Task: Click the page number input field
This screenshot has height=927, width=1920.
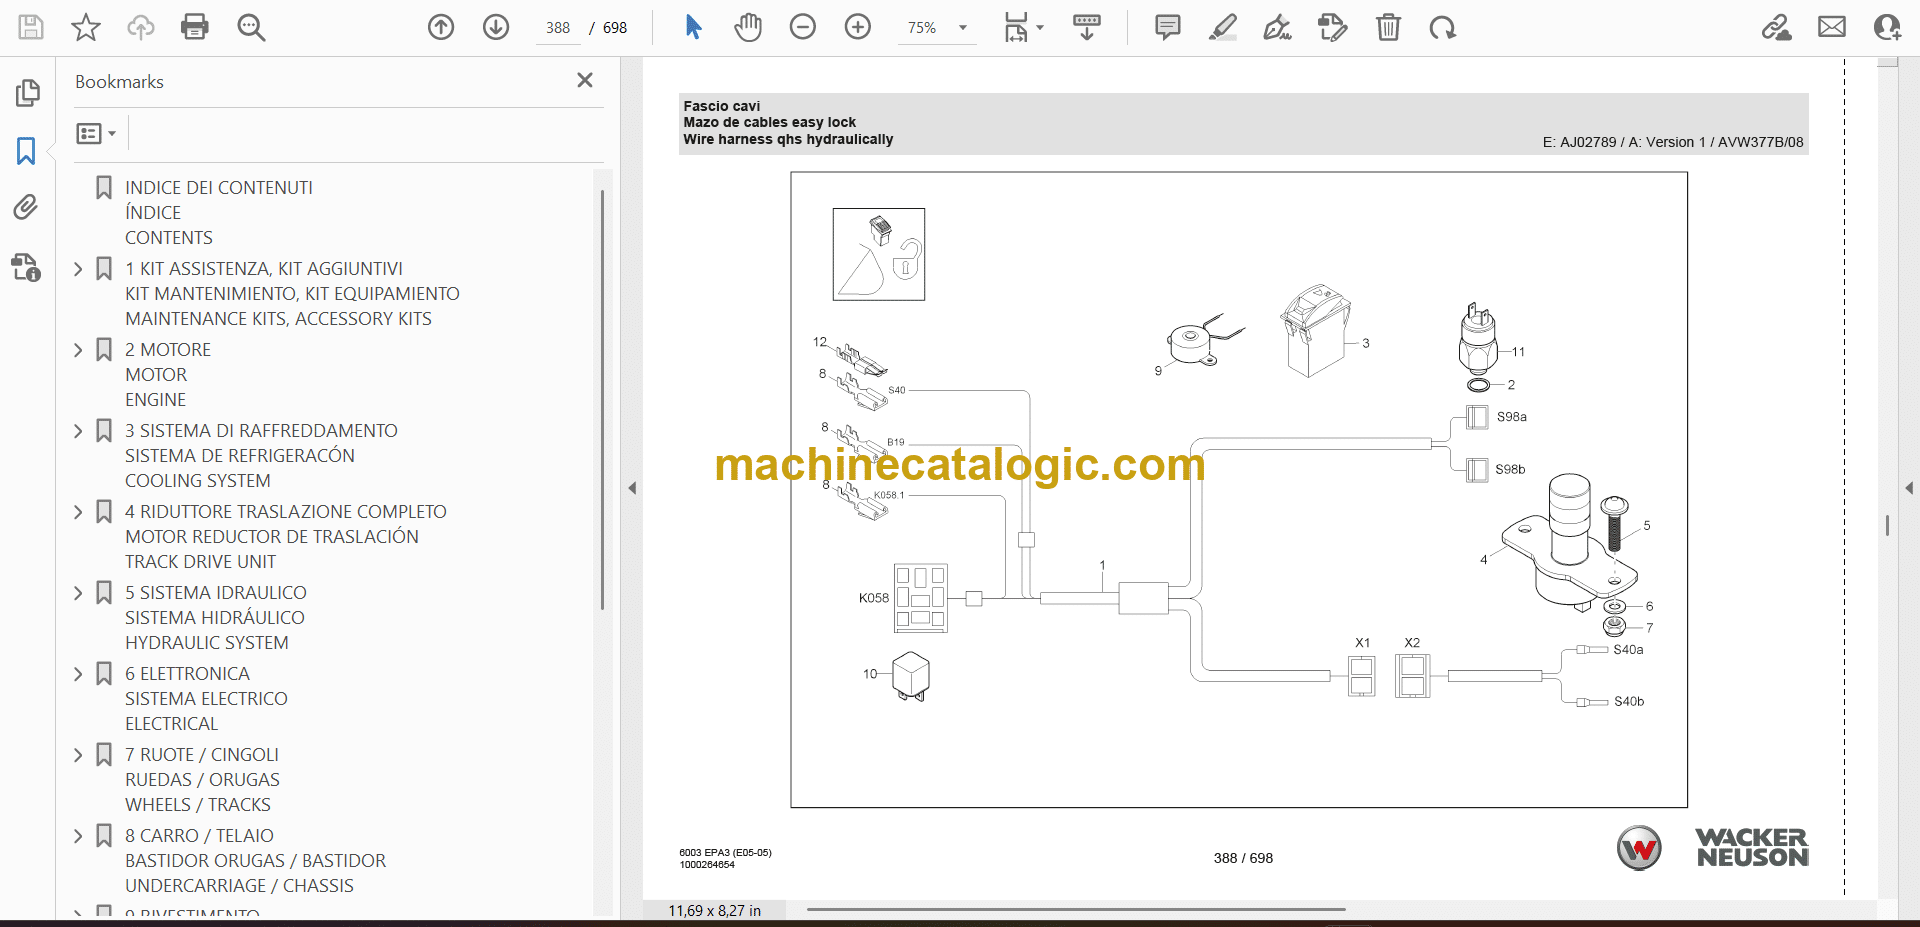Action: click(558, 28)
